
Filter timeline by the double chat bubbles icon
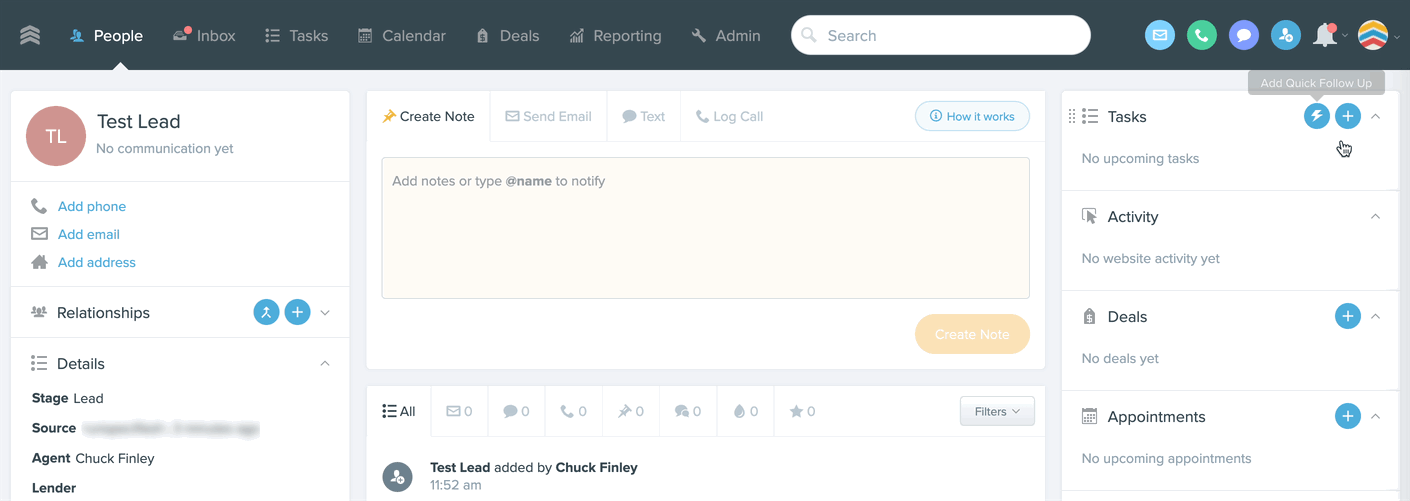(688, 411)
